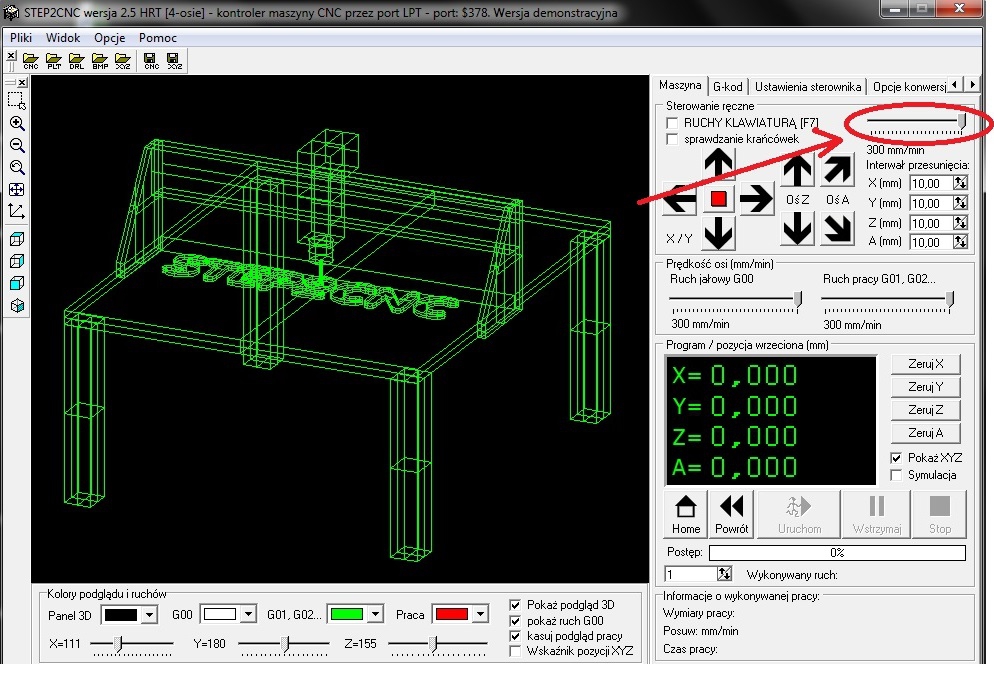The height and width of the screenshot is (682, 994).
Task: Click Zeruj A button
Action: (926, 433)
